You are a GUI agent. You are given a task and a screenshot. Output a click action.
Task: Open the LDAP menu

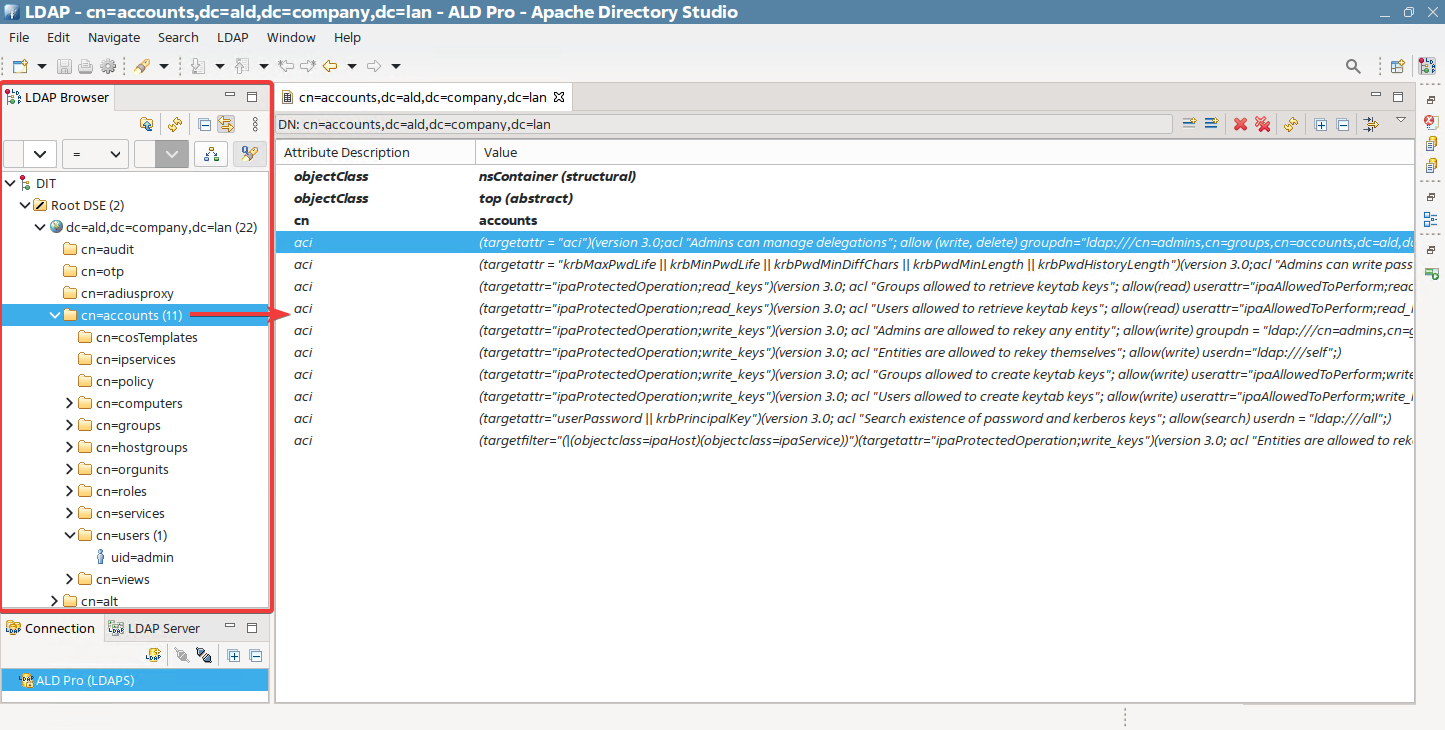pos(233,37)
